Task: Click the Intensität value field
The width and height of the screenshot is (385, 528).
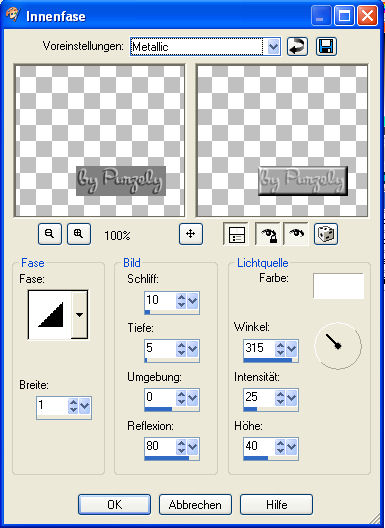Action: [x=259, y=397]
